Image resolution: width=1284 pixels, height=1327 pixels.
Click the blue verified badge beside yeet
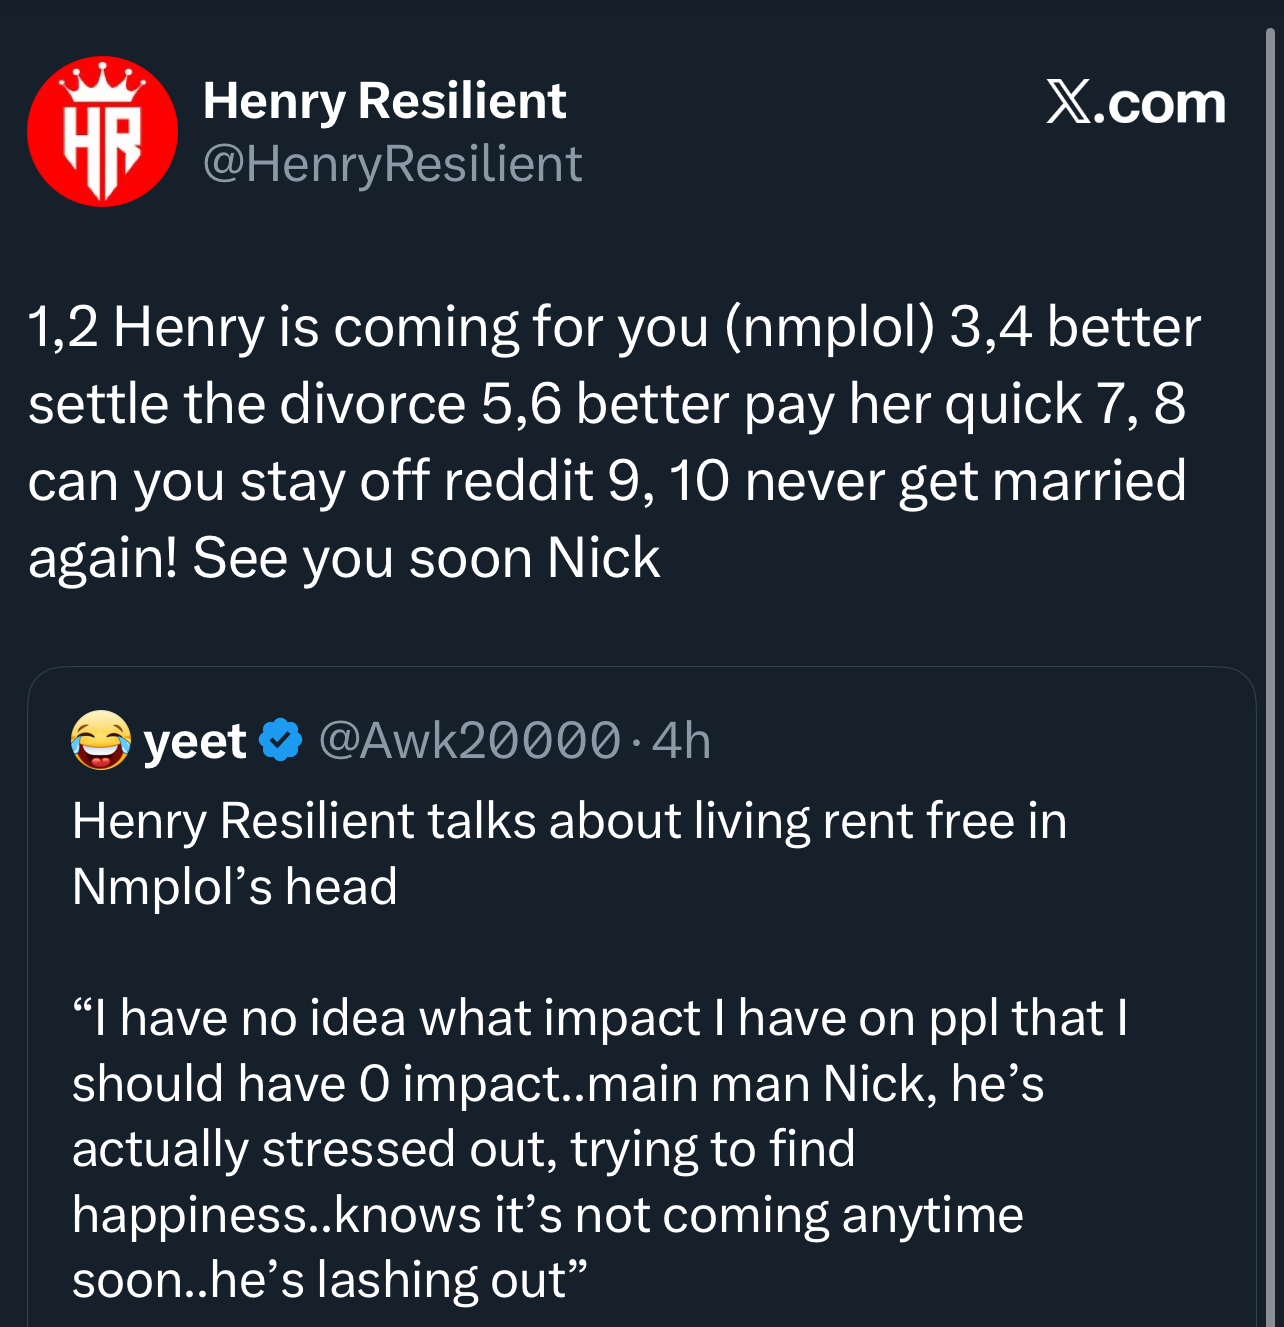point(281,740)
